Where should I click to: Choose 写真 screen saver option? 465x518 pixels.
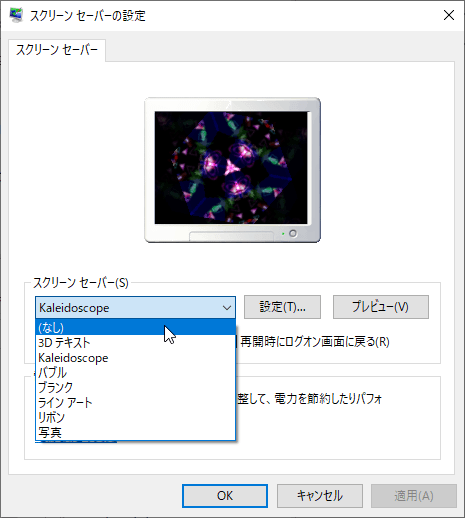(135, 432)
